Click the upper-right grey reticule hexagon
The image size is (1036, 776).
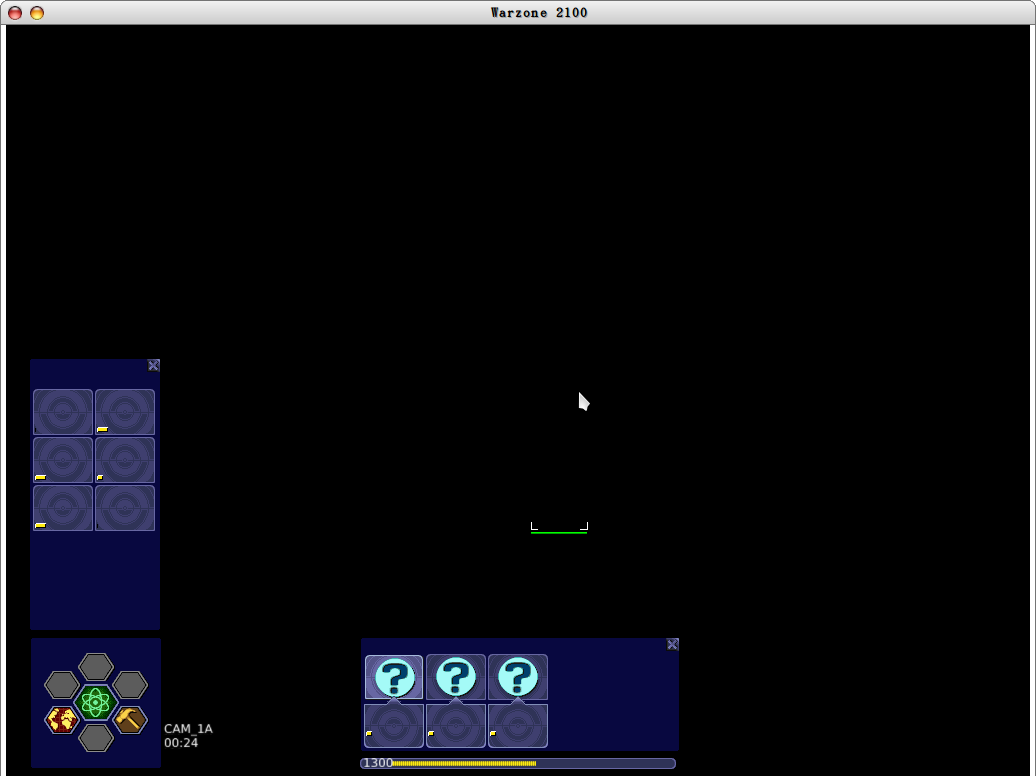pyautogui.click(x=130, y=685)
